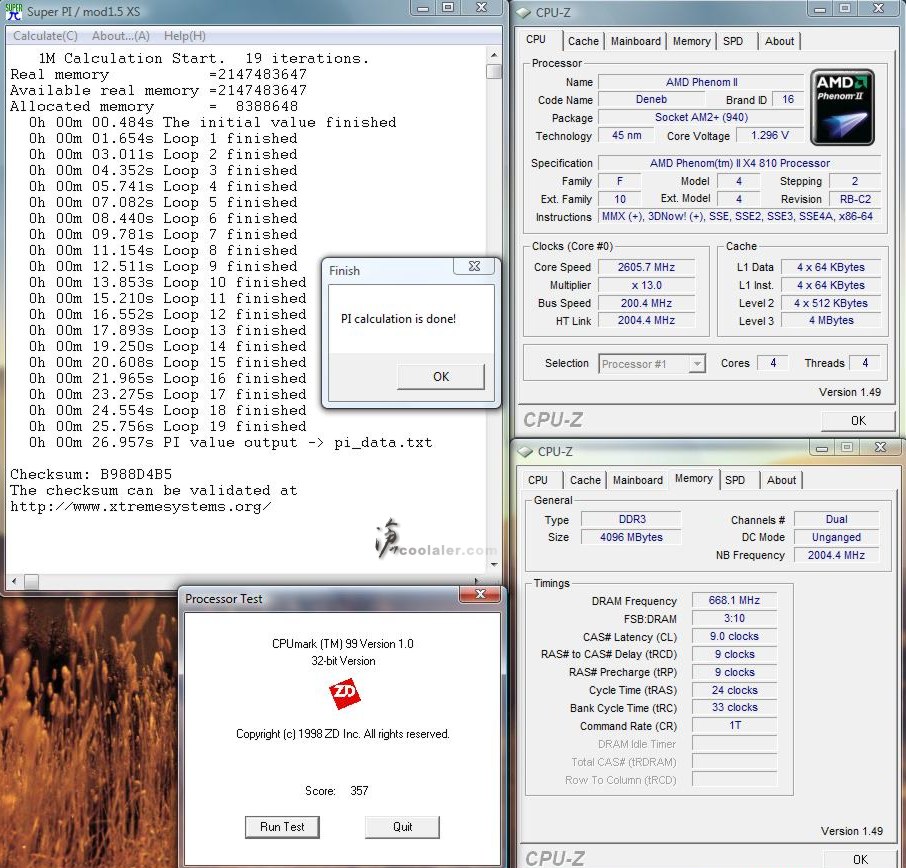Click the Revision value RB-C2
Viewport: 906px width, 868px height.
point(855,199)
